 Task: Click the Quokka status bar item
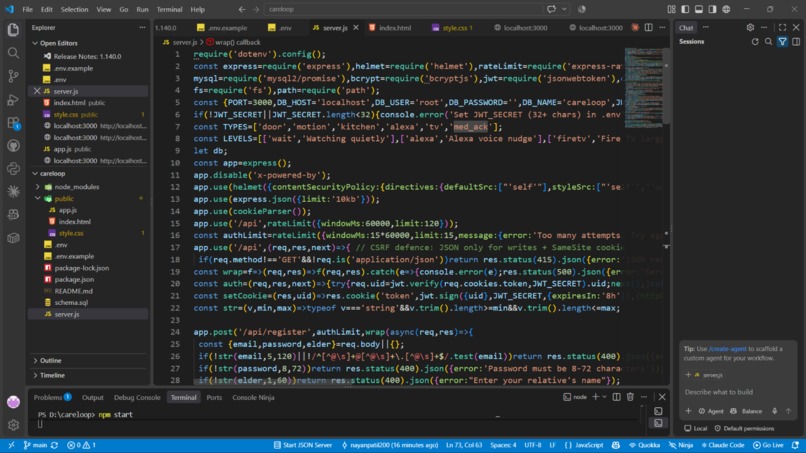(x=645, y=445)
